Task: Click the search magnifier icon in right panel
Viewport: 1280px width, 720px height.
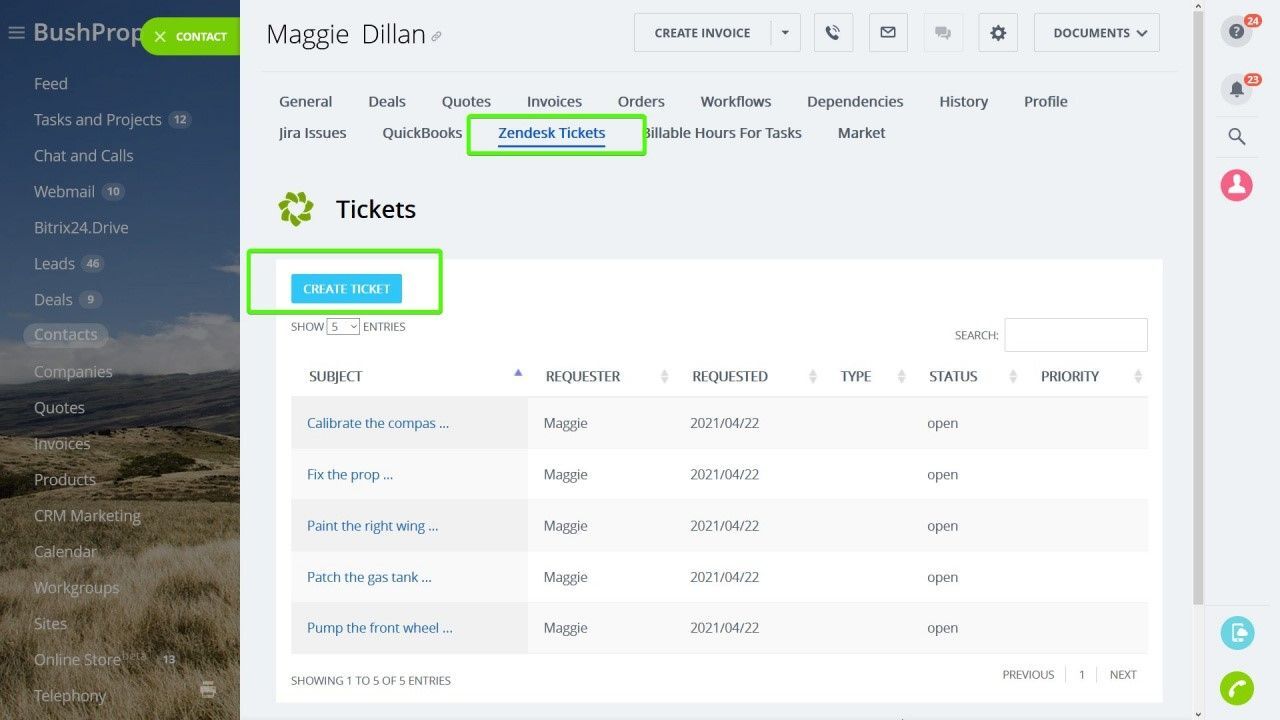Action: coord(1236,137)
